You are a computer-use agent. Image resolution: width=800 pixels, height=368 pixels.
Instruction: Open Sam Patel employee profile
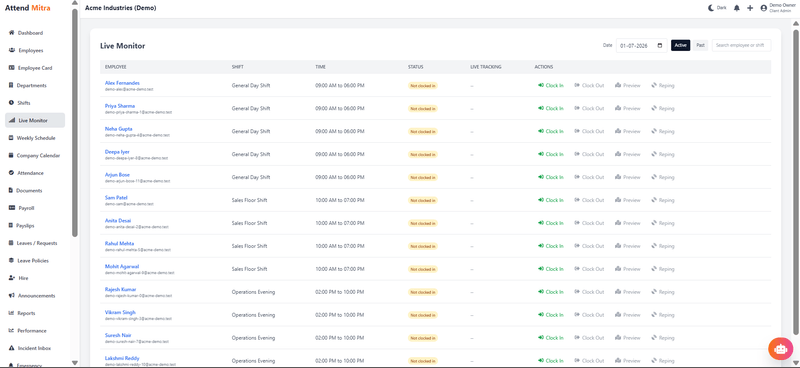pyautogui.click(x=116, y=198)
